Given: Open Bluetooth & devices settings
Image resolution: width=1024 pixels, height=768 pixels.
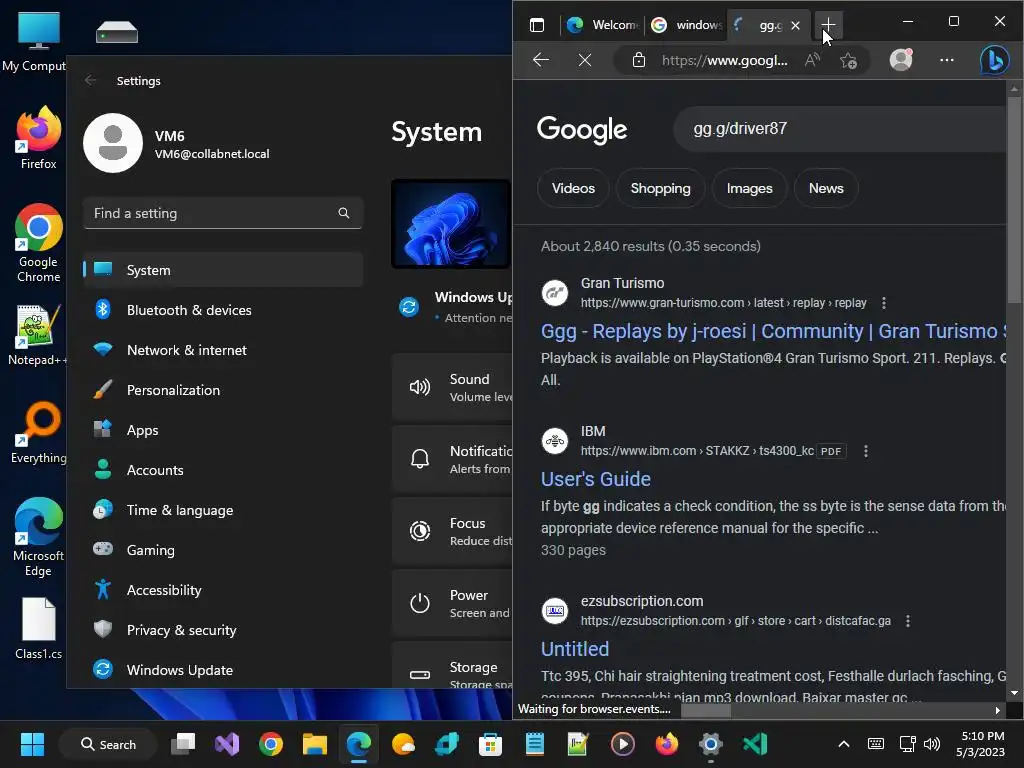Looking at the screenshot, I should [223, 310].
